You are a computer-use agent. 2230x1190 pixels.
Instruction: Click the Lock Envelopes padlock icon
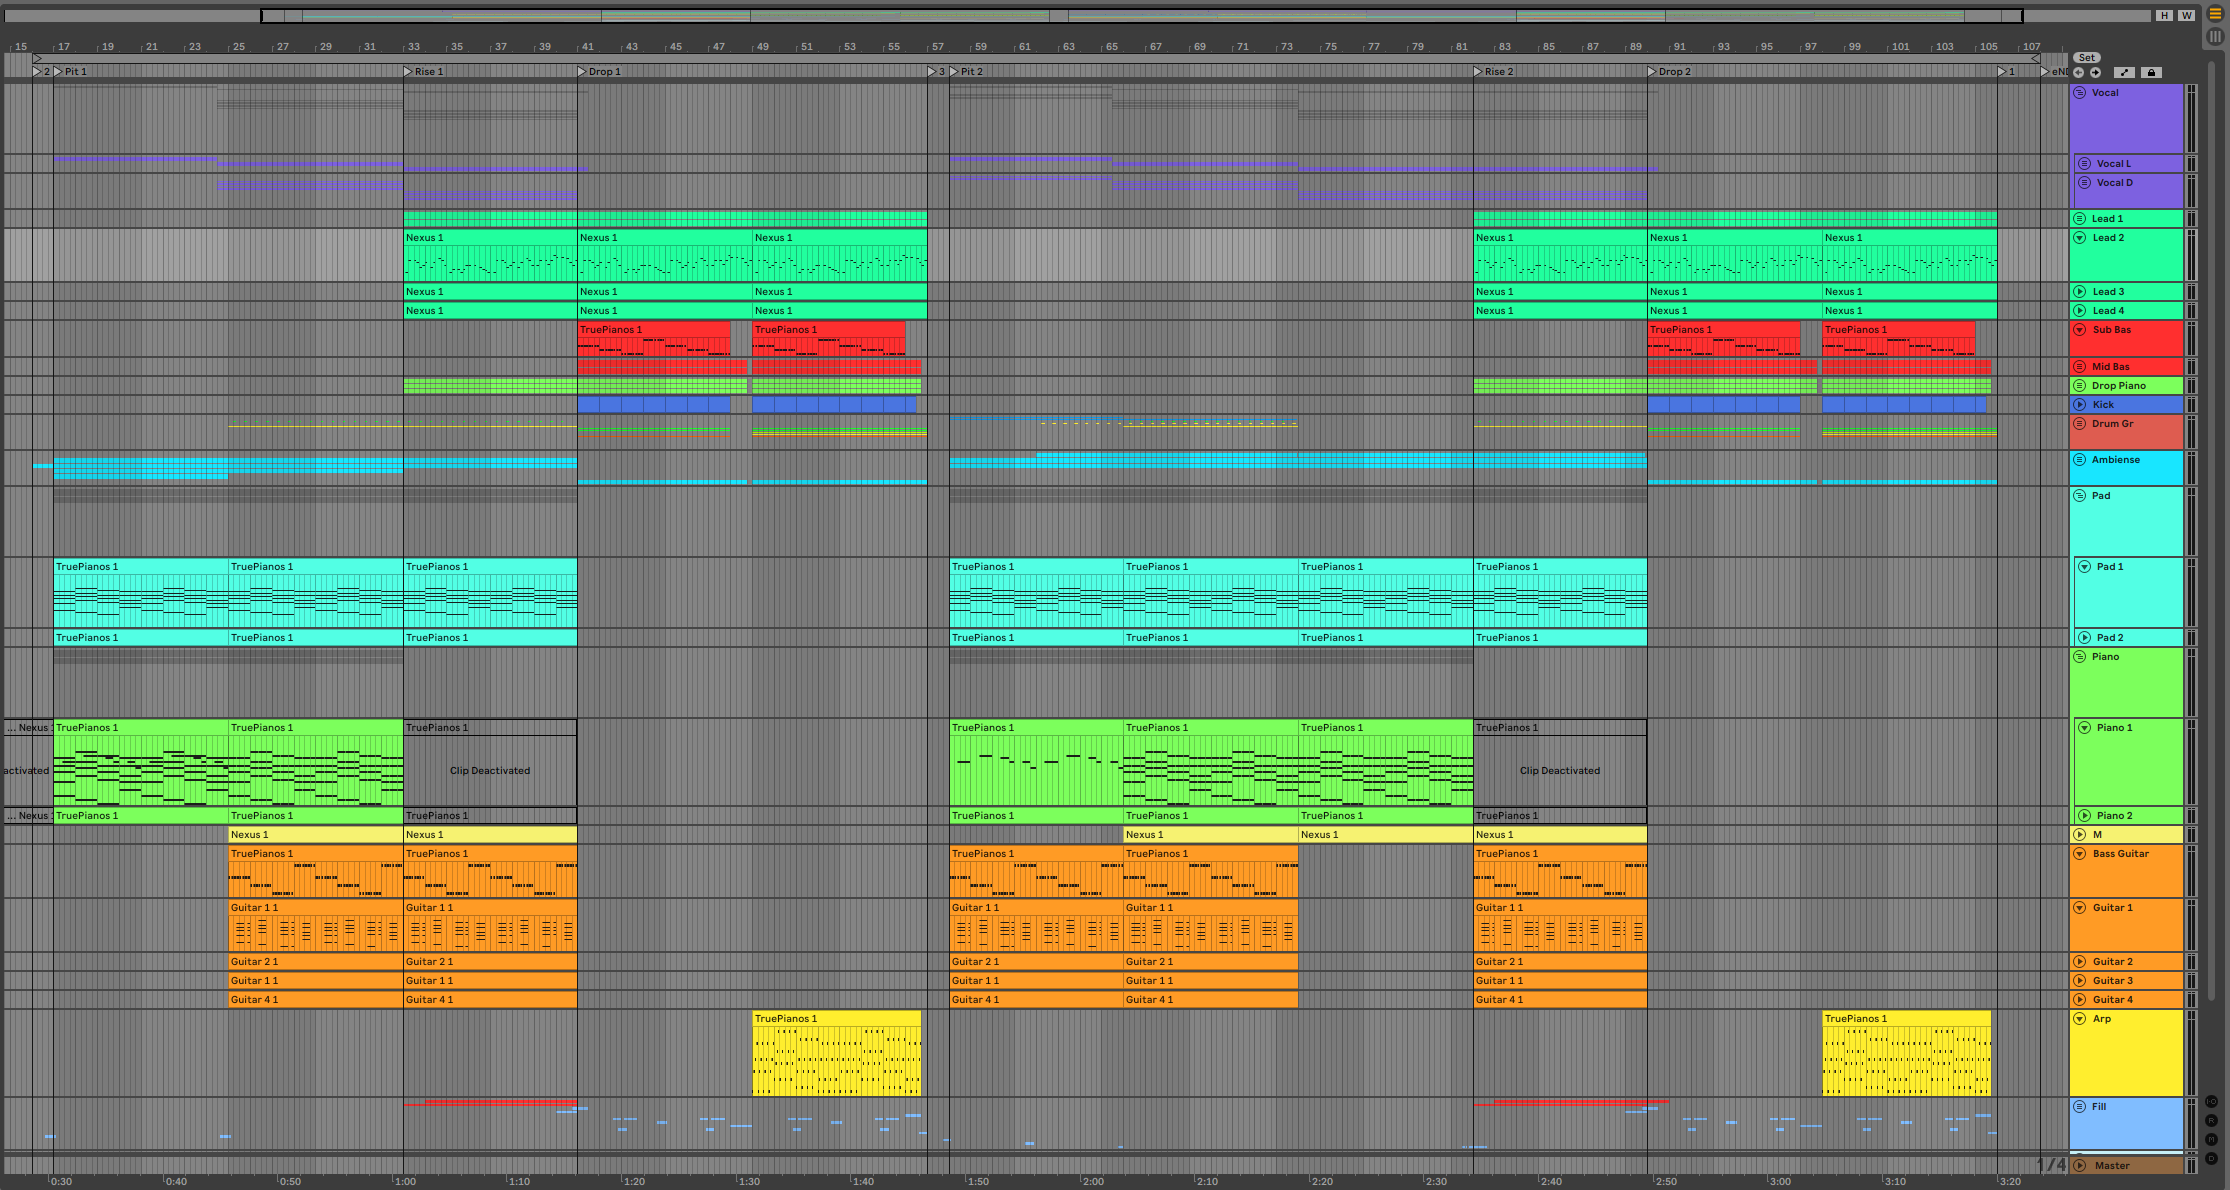coord(2152,73)
